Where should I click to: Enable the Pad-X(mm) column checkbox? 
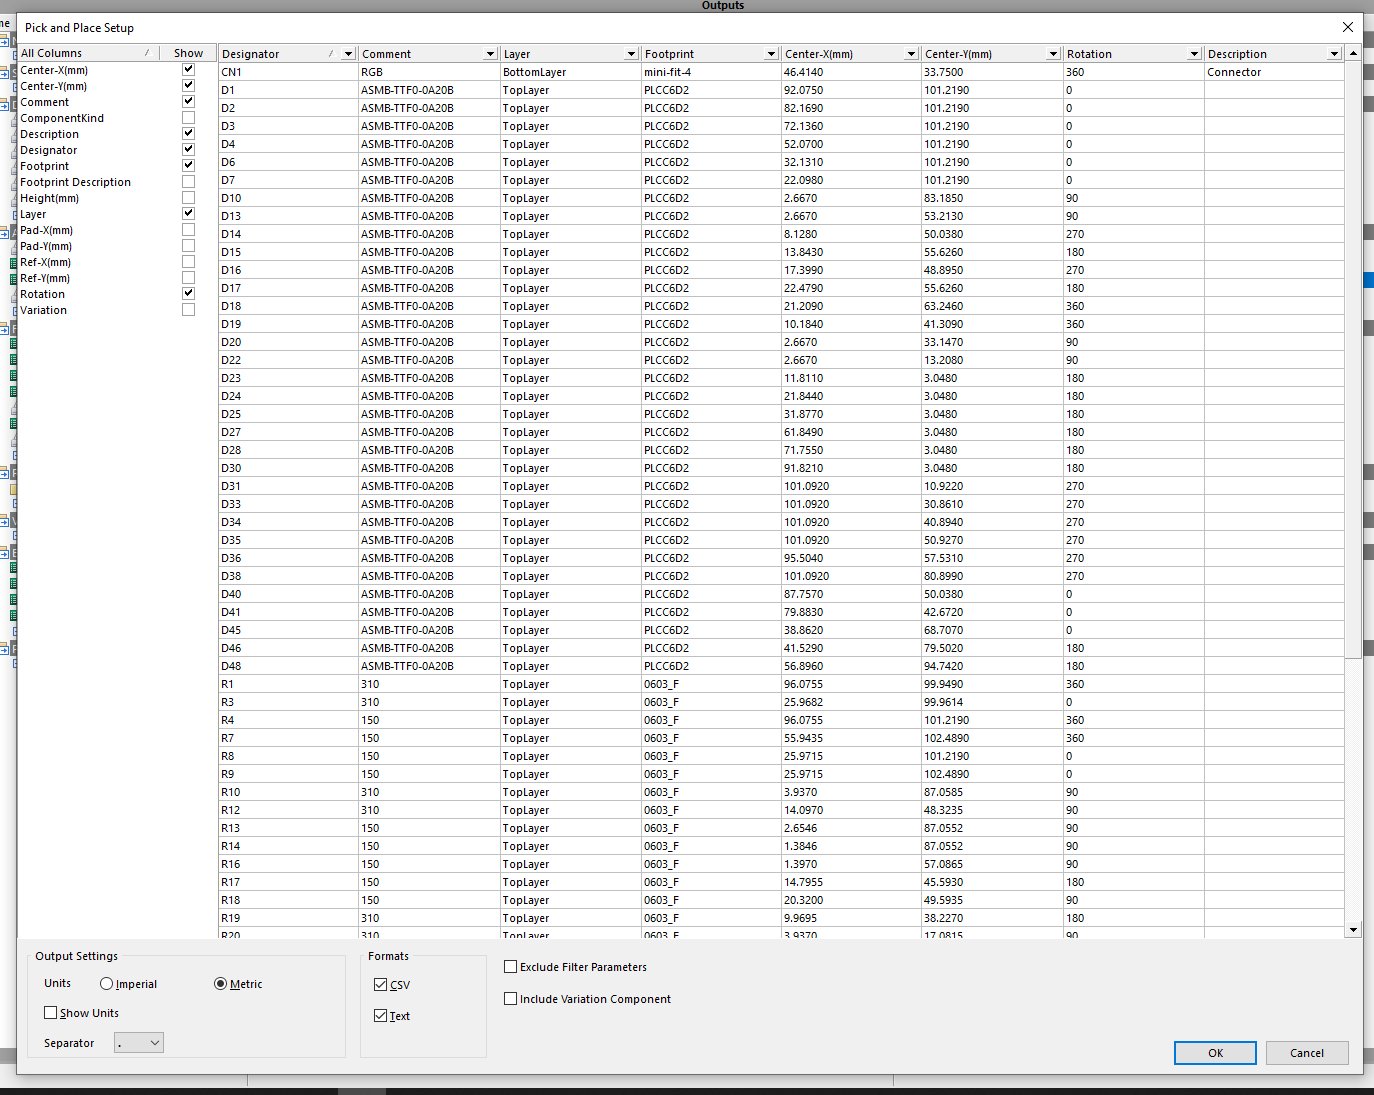[188, 230]
